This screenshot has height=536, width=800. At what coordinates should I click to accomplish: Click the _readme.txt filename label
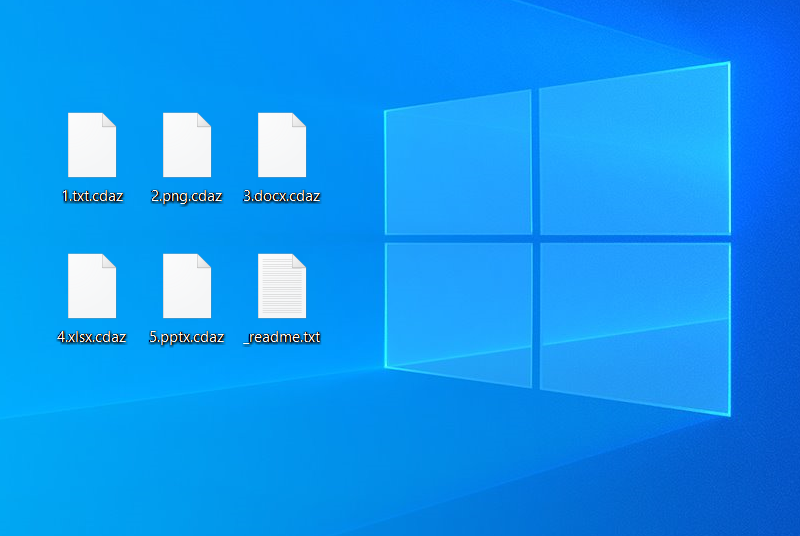[x=282, y=337]
